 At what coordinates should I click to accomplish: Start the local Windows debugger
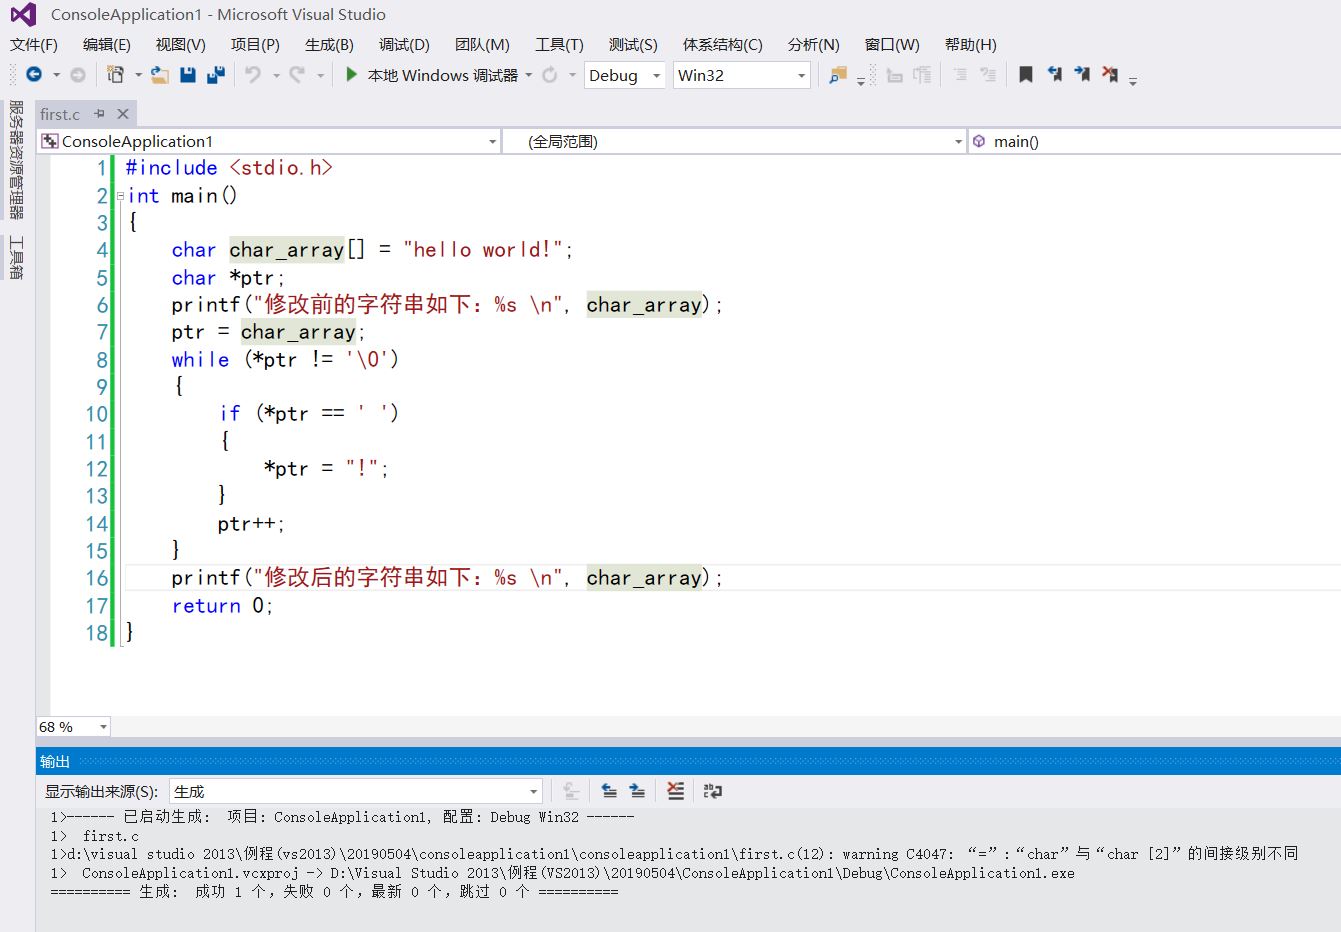[x=432, y=75]
